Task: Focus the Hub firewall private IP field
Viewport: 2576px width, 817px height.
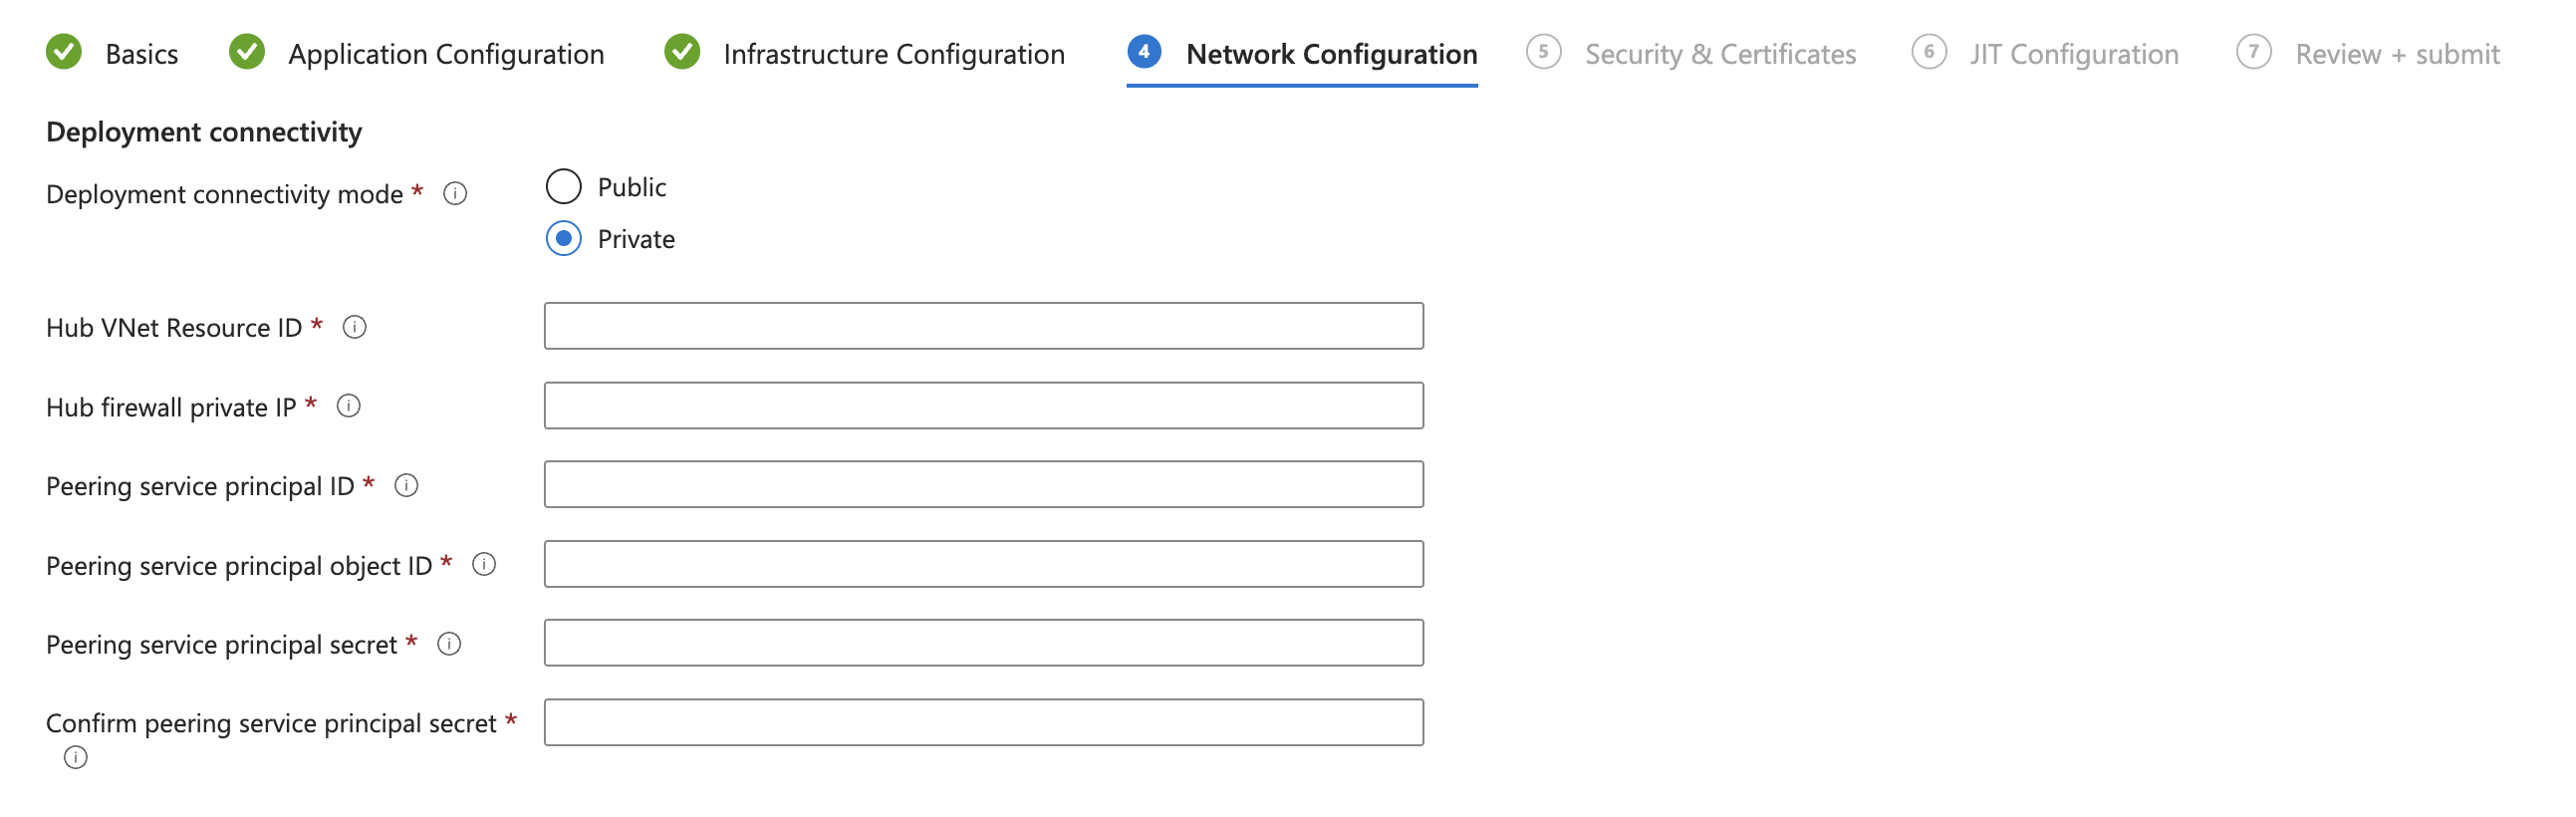Action: [983, 406]
